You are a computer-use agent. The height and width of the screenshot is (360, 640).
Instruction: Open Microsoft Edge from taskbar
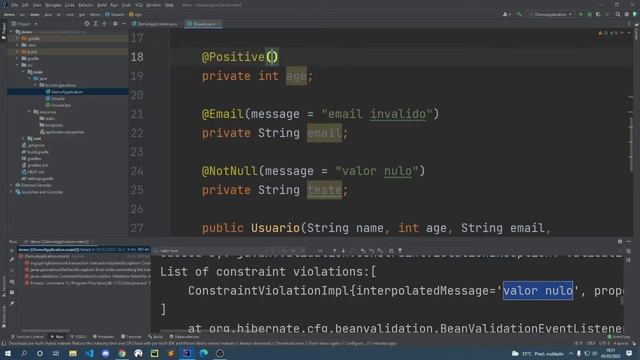(x=204, y=353)
